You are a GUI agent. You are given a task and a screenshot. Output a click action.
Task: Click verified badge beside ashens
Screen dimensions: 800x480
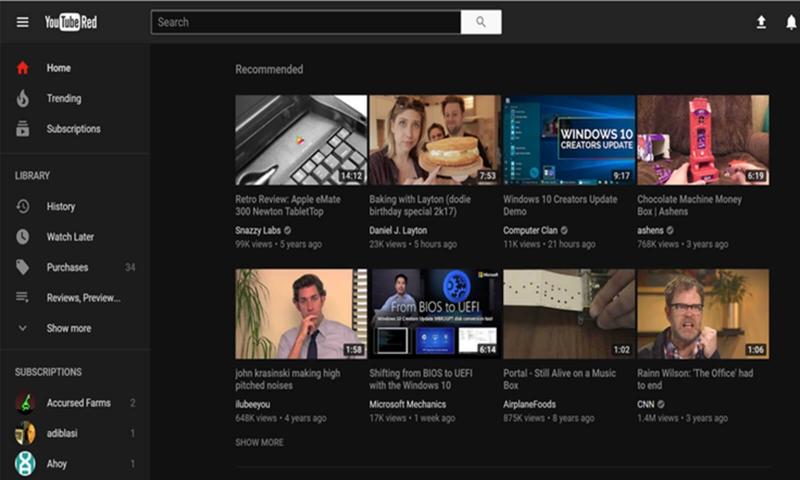coord(670,230)
